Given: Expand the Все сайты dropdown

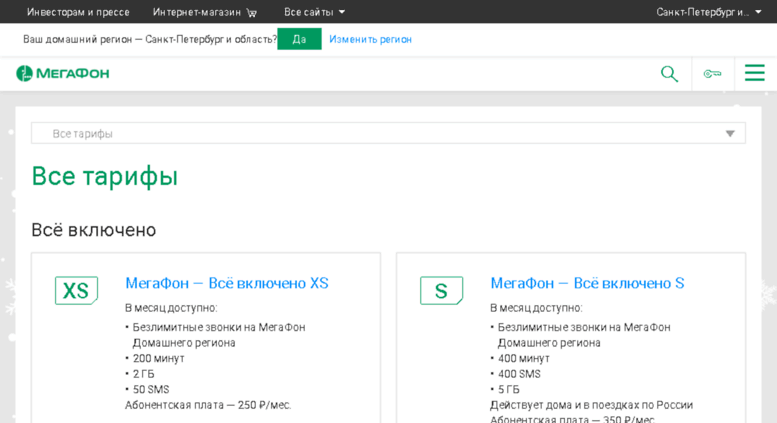Looking at the screenshot, I should (x=314, y=12).
